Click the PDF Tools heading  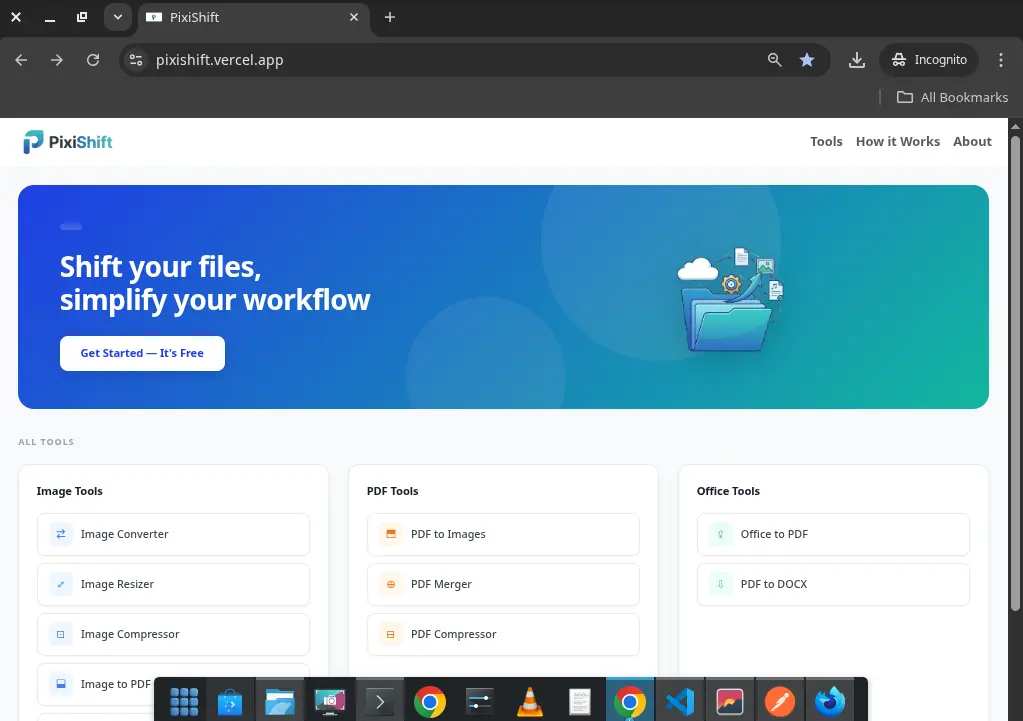[392, 491]
